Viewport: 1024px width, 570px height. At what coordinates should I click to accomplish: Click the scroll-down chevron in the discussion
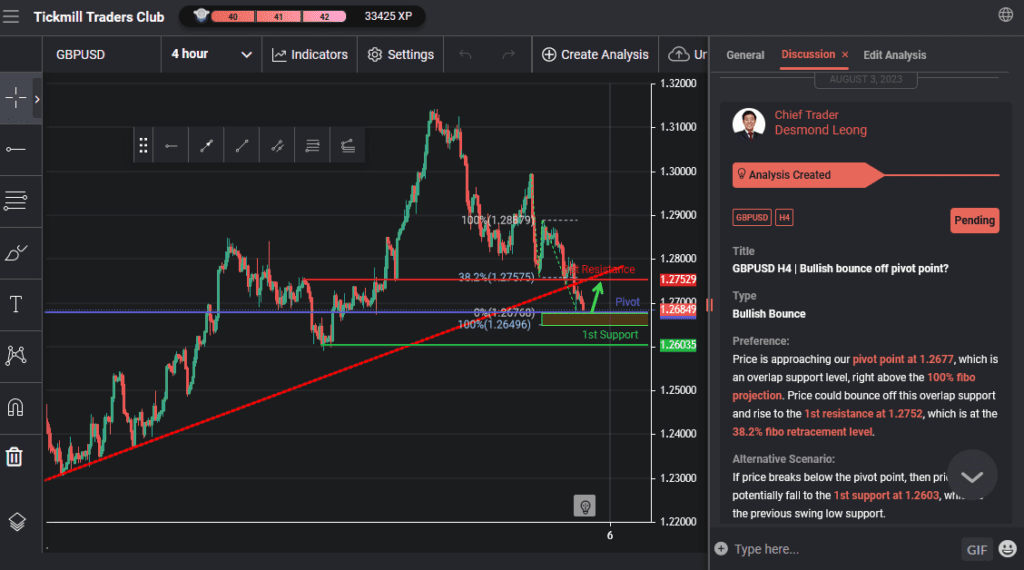click(x=972, y=476)
